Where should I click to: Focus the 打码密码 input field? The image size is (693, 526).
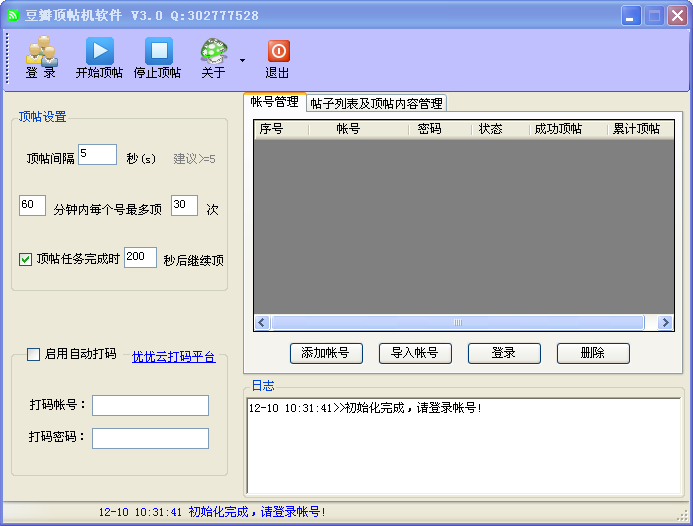pyautogui.click(x=150, y=438)
